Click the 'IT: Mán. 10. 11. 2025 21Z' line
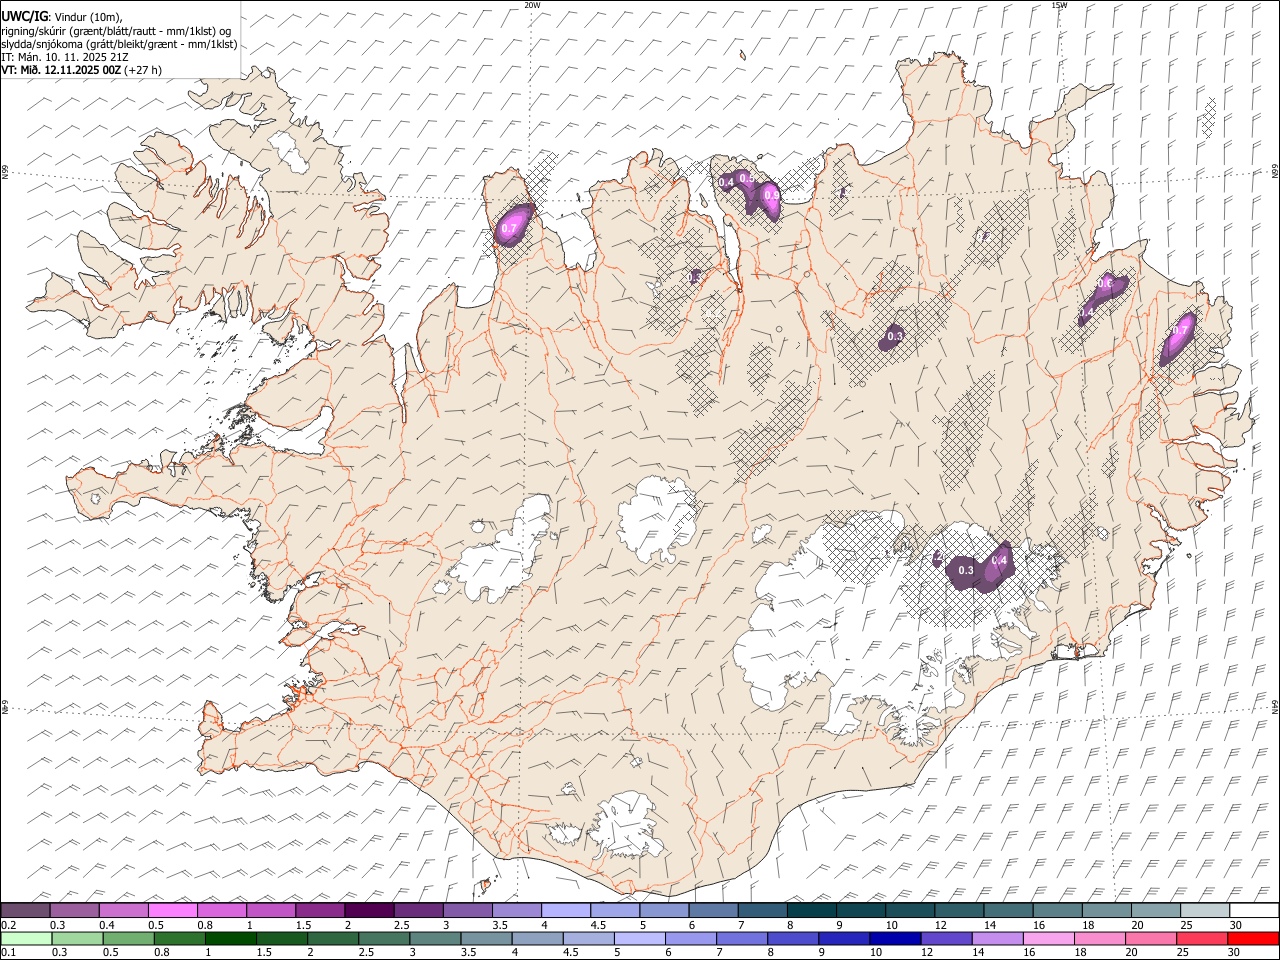1280x960 pixels. click(x=65, y=57)
